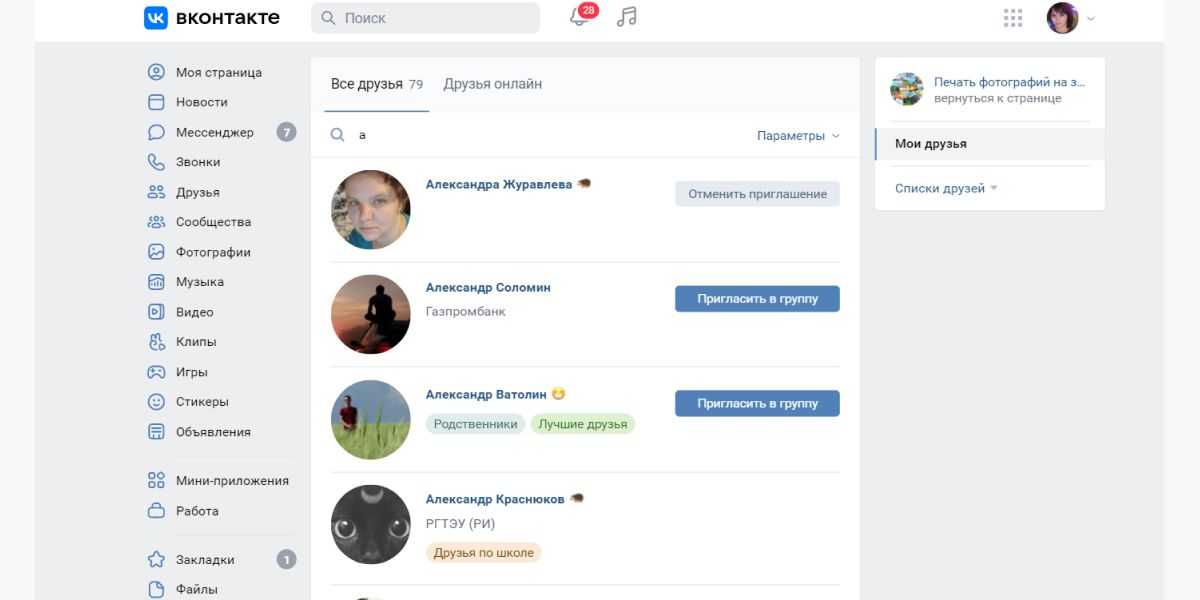Image resolution: width=1200 pixels, height=600 pixels.
Task: Click the friends search input field
Action: [x=550, y=135]
